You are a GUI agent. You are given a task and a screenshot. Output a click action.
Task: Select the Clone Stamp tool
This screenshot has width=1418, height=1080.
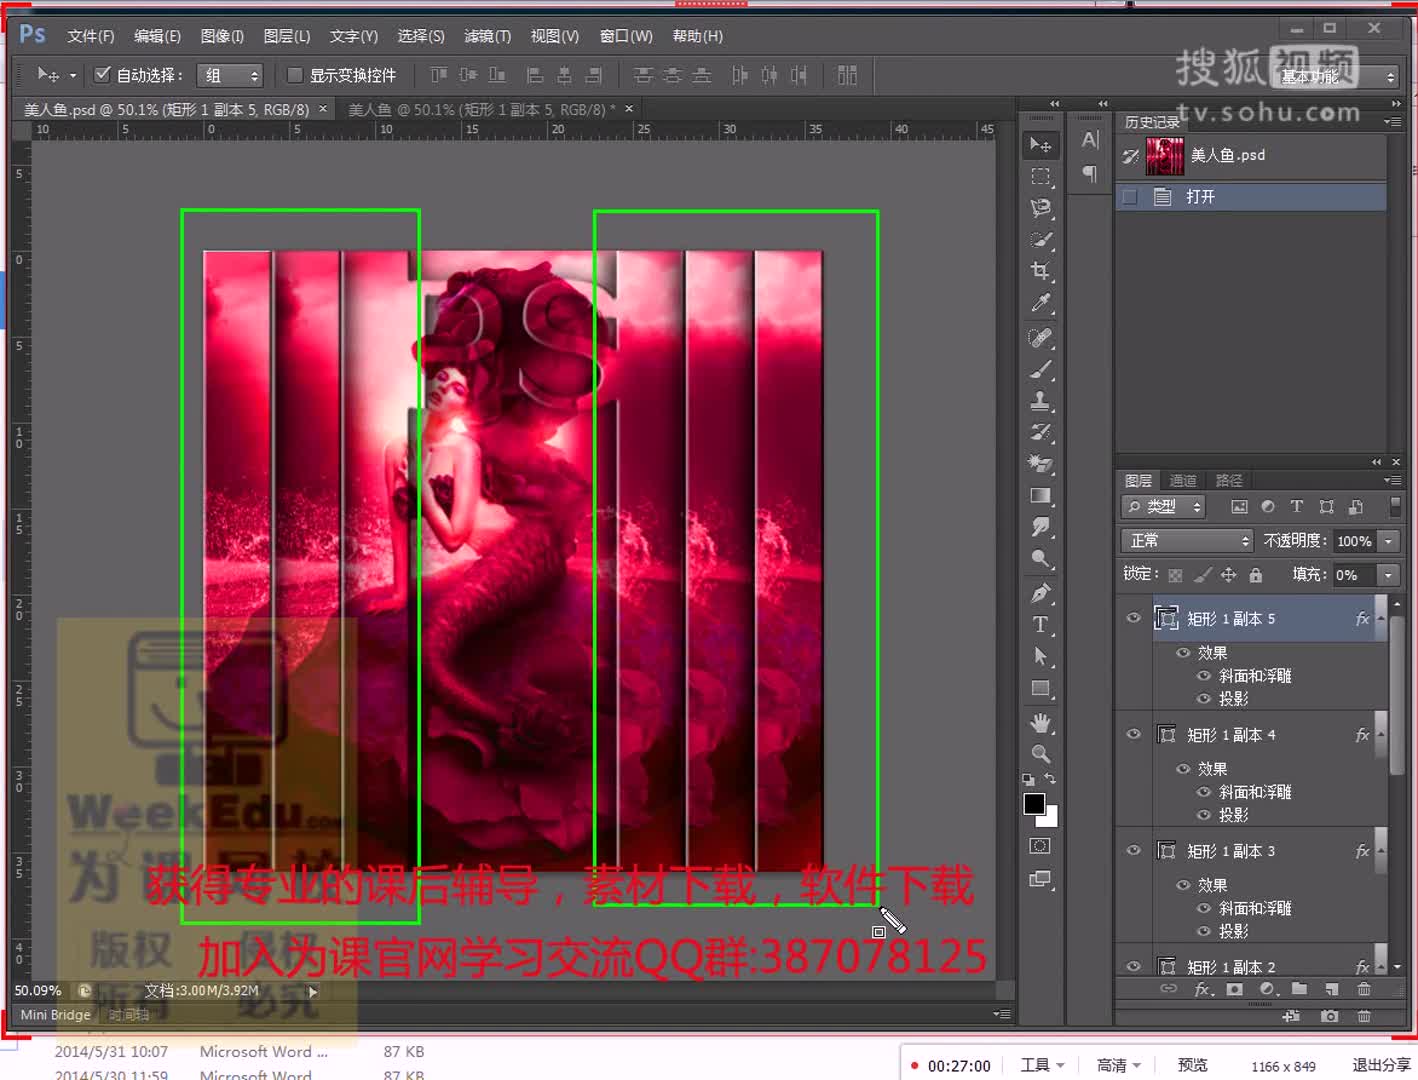coord(1041,401)
